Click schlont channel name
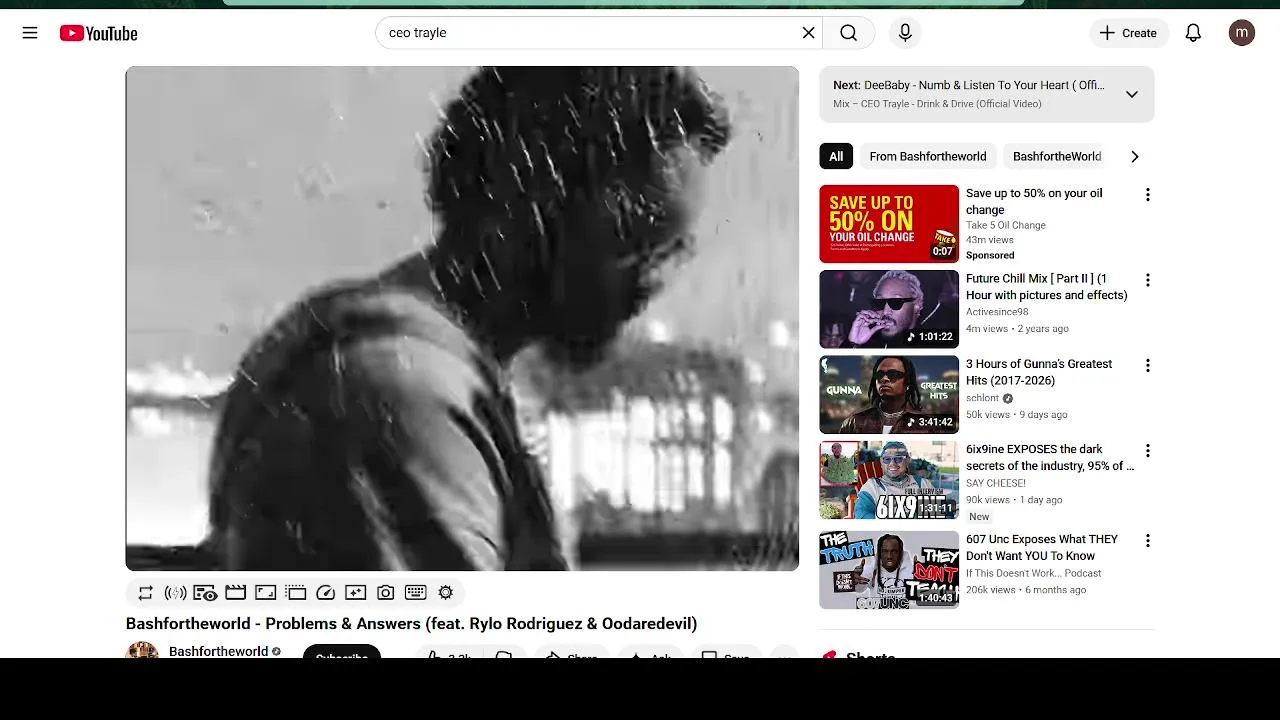1280x720 pixels. [x=982, y=398]
